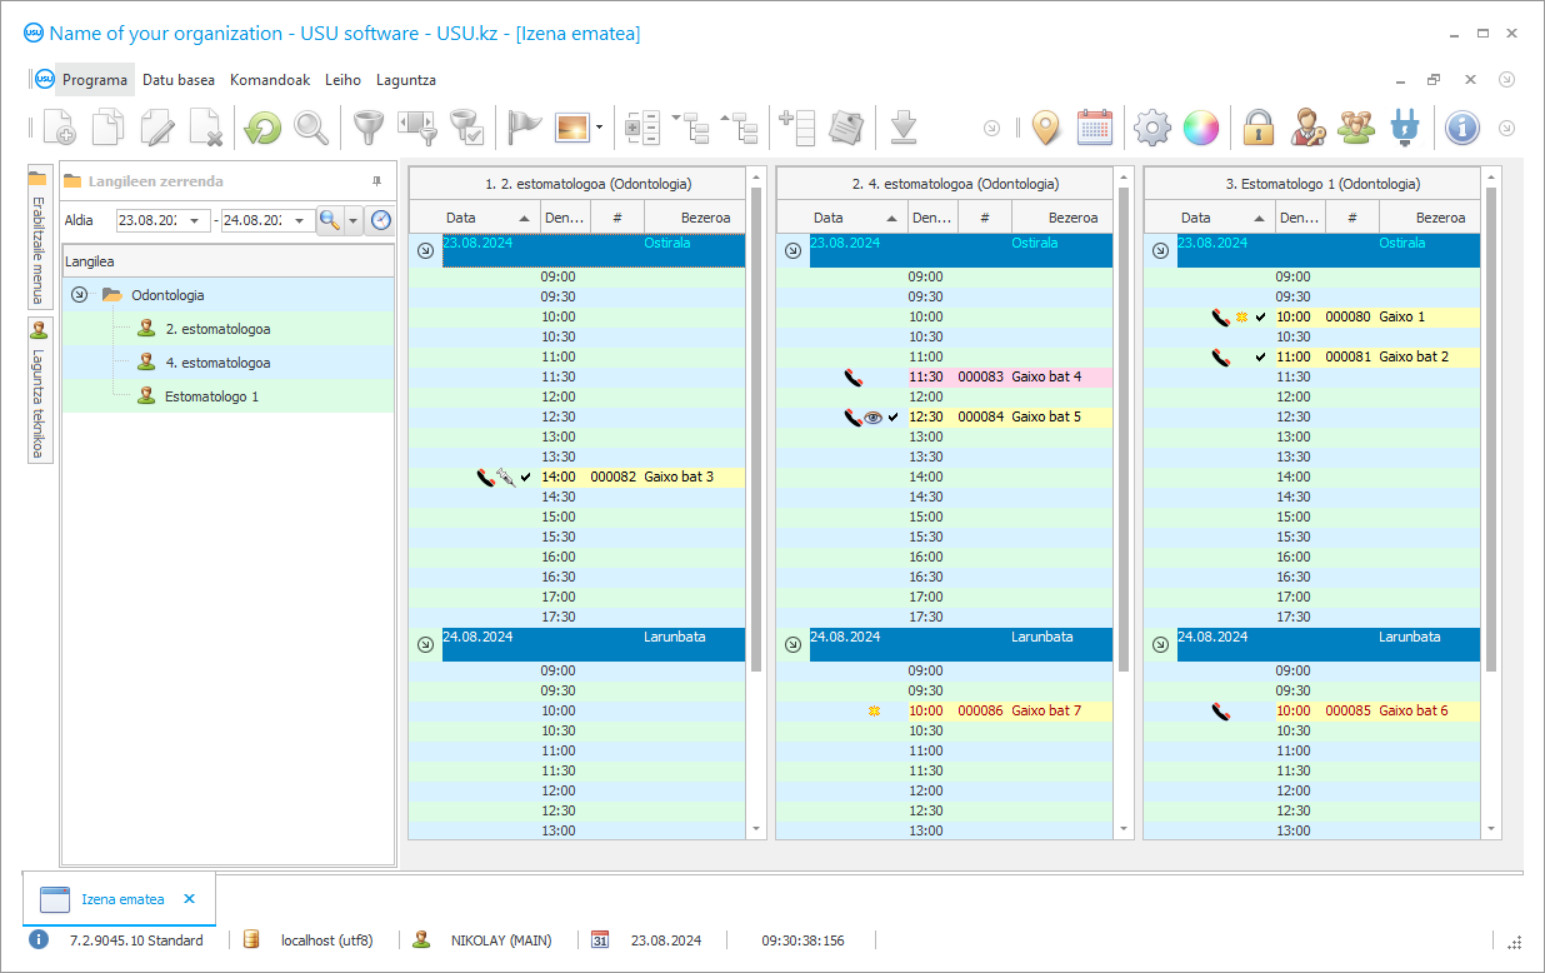Viewport: 1545px width, 973px height.
Task: Toggle checkmark on the 14:00 Gaixo bat 3 row
Action: 526,477
